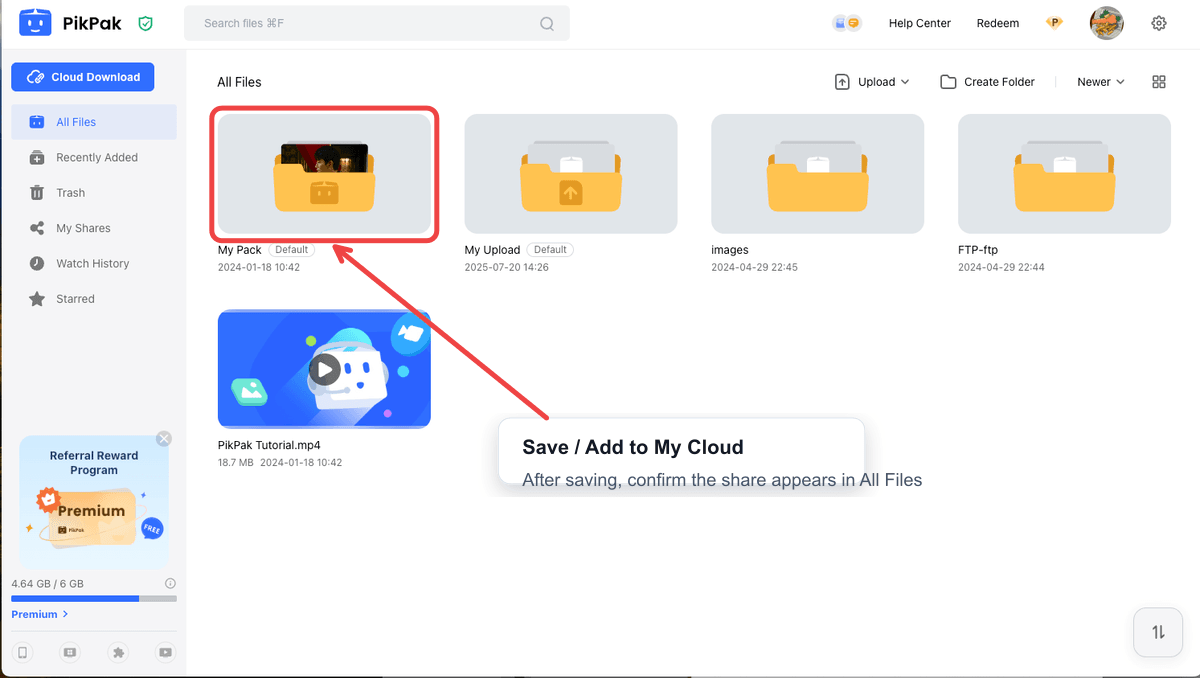
Task: Focus the Search files field
Action: click(377, 23)
